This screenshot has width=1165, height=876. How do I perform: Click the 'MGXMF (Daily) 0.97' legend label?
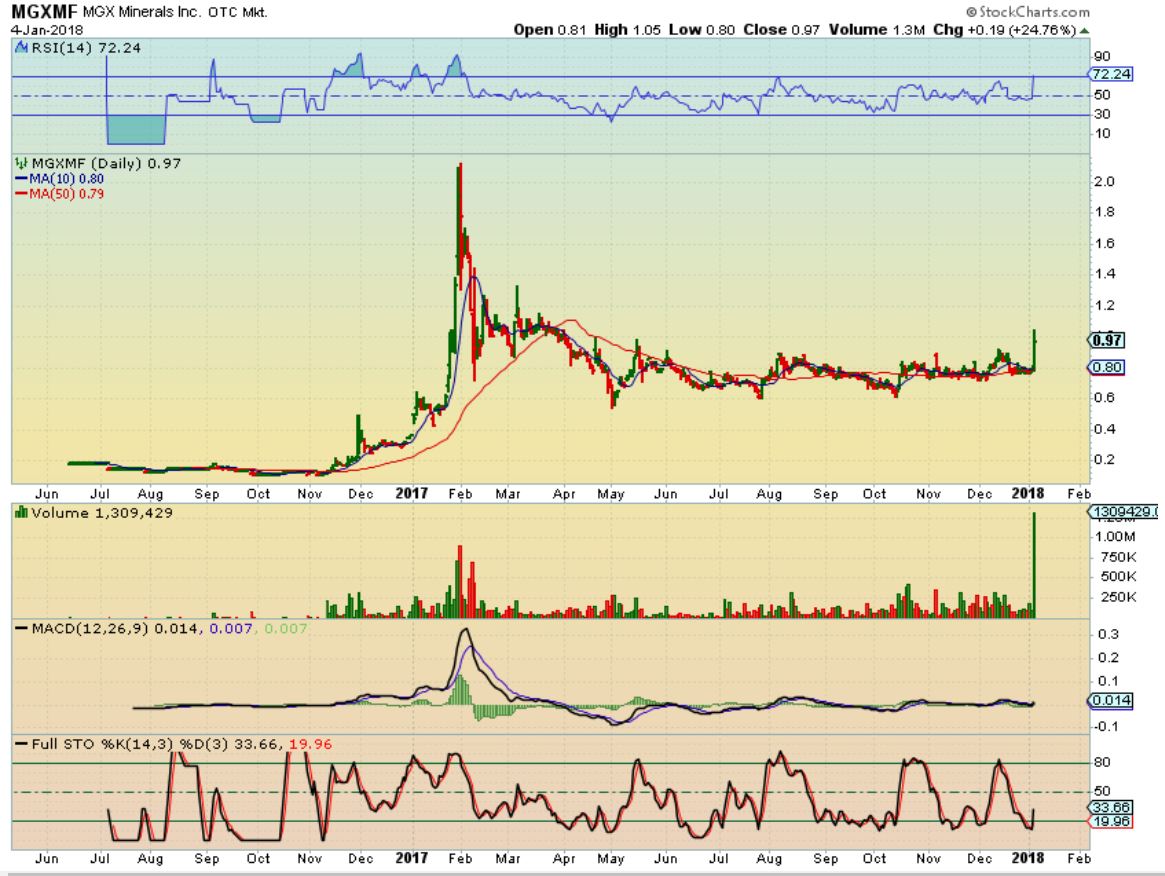point(106,163)
